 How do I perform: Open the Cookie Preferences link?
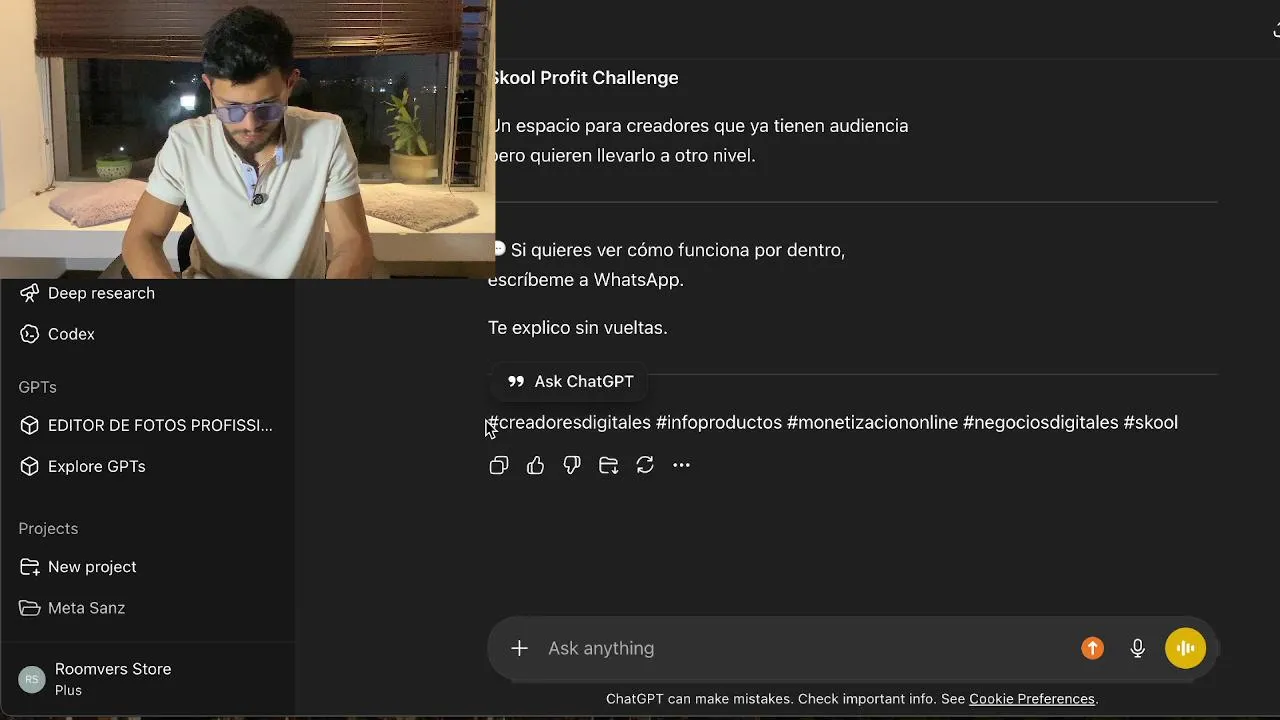point(1032,699)
